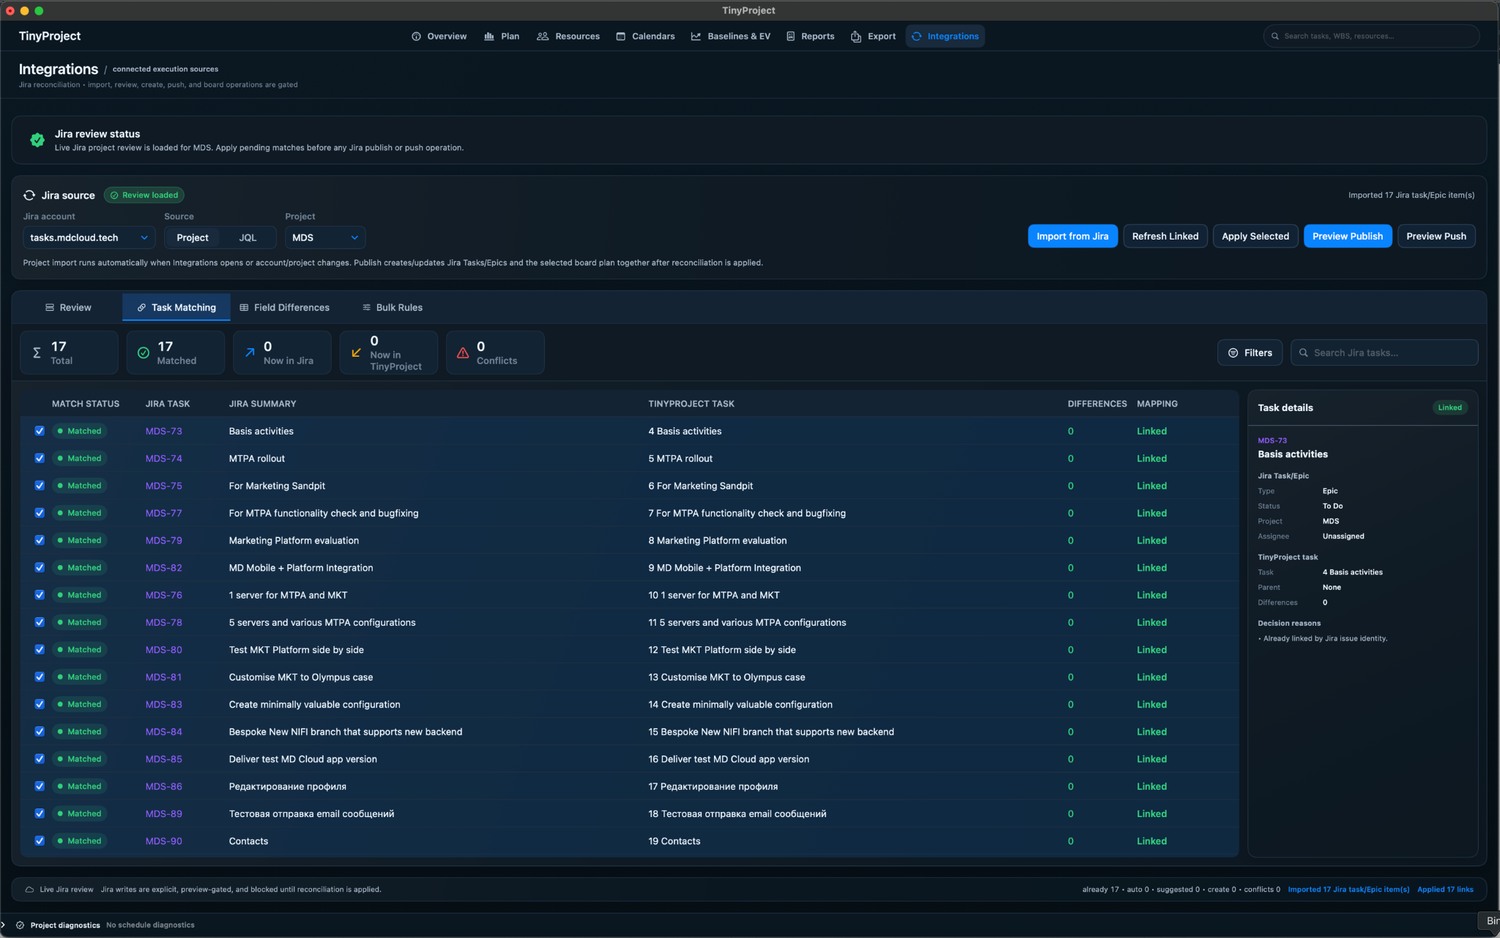Toggle the MDS-82 MD Mobile checkbox
This screenshot has height=938, width=1500.
(x=40, y=568)
